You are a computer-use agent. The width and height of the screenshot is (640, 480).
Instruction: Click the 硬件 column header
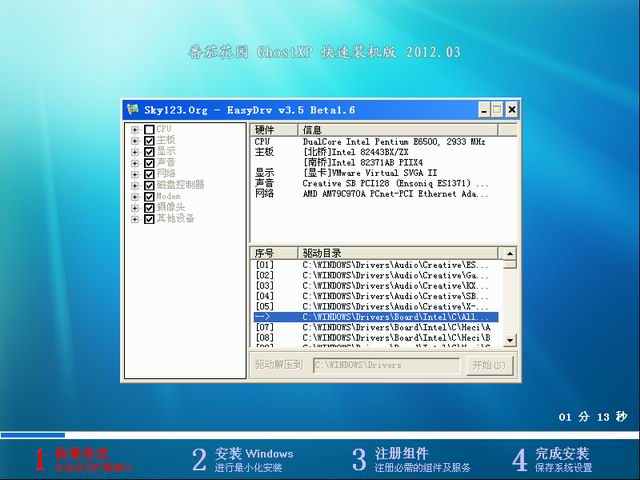274,130
